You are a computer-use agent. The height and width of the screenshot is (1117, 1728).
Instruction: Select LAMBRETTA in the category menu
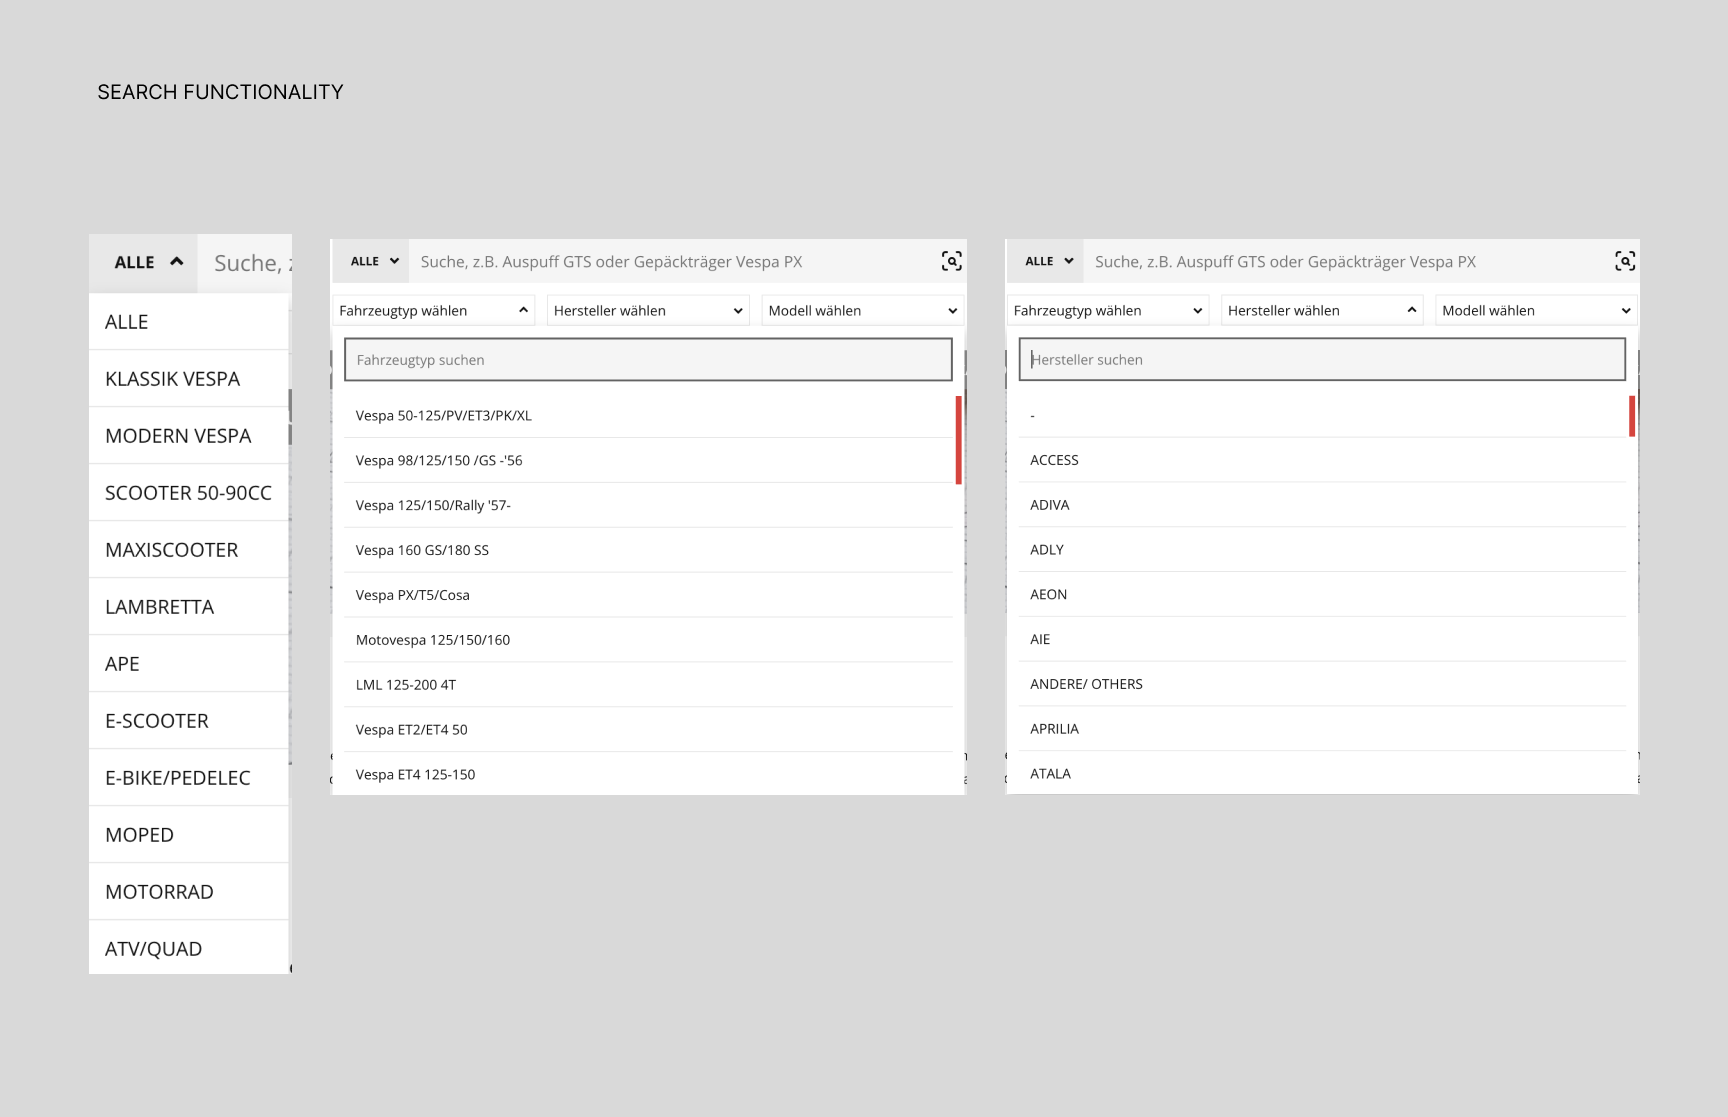tap(159, 607)
